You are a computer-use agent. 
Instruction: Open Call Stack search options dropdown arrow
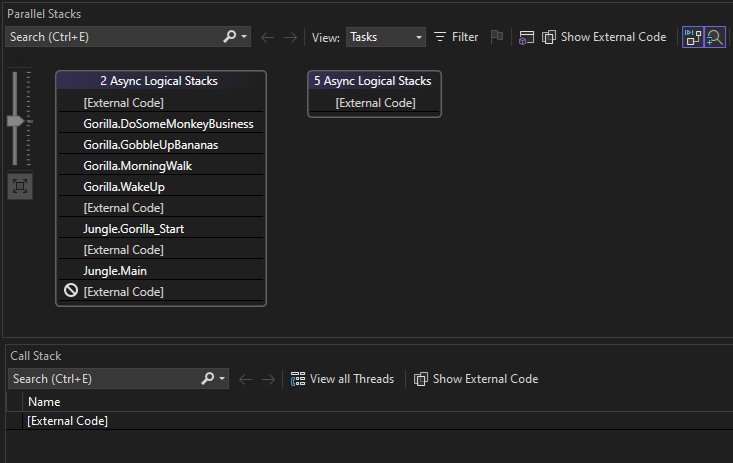coord(222,379)
